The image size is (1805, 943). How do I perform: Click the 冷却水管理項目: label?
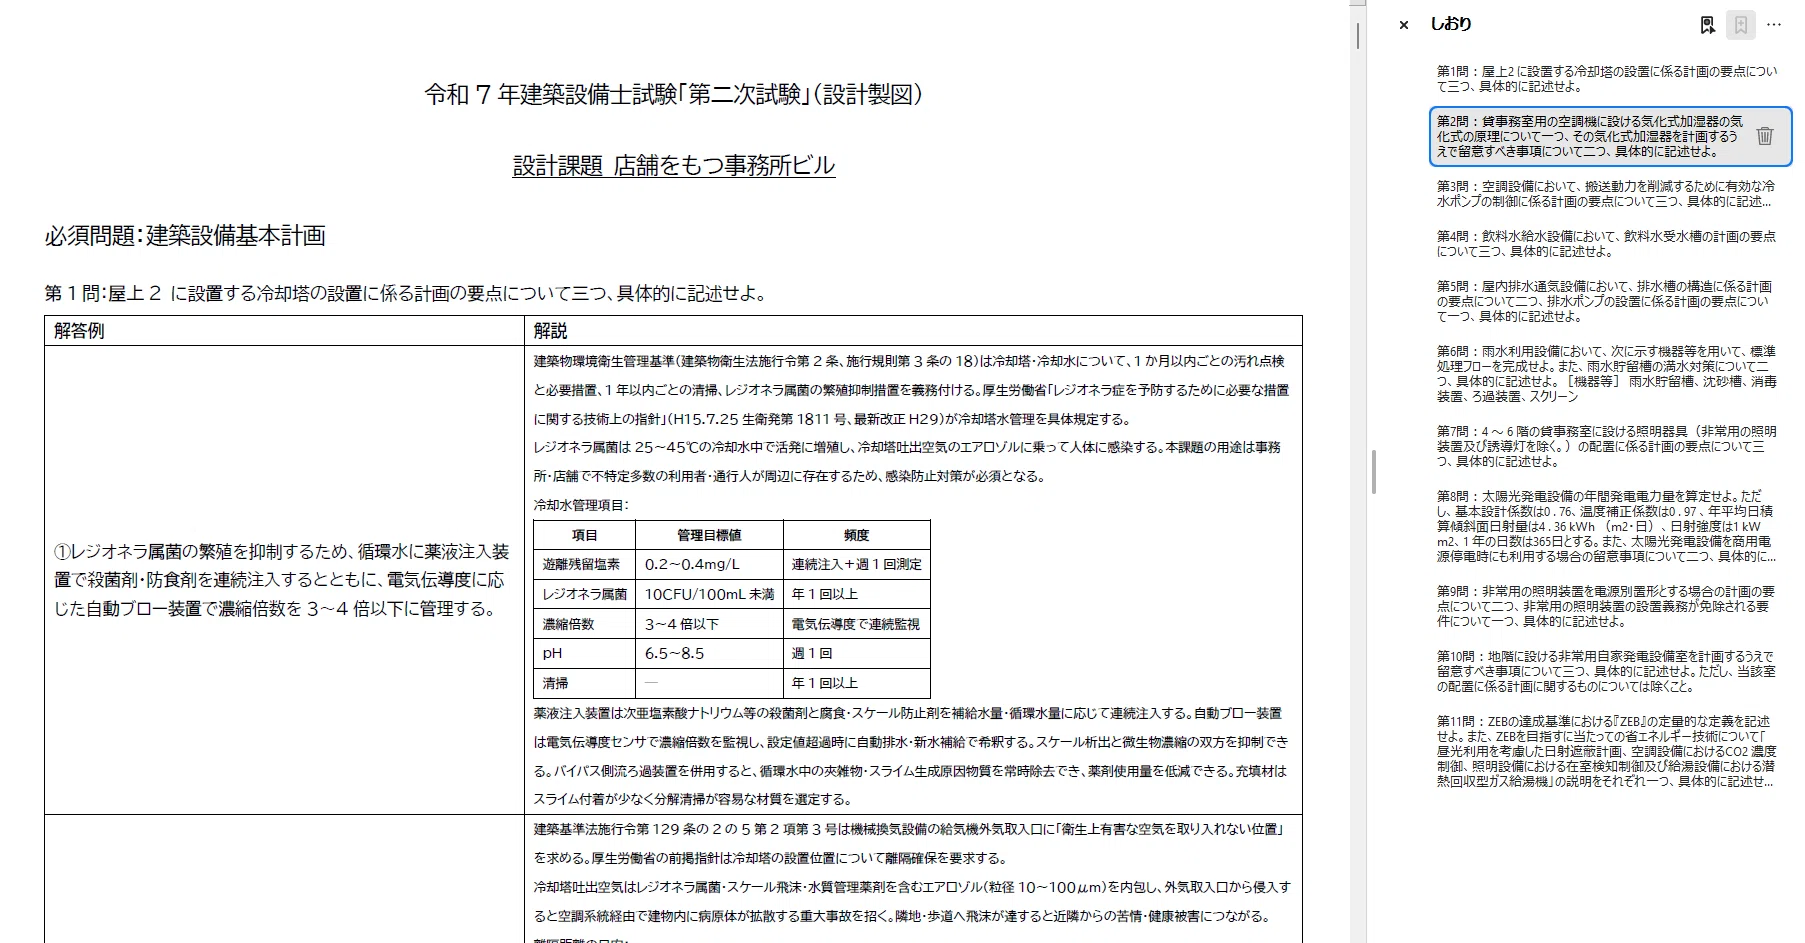tap(581, 505)
